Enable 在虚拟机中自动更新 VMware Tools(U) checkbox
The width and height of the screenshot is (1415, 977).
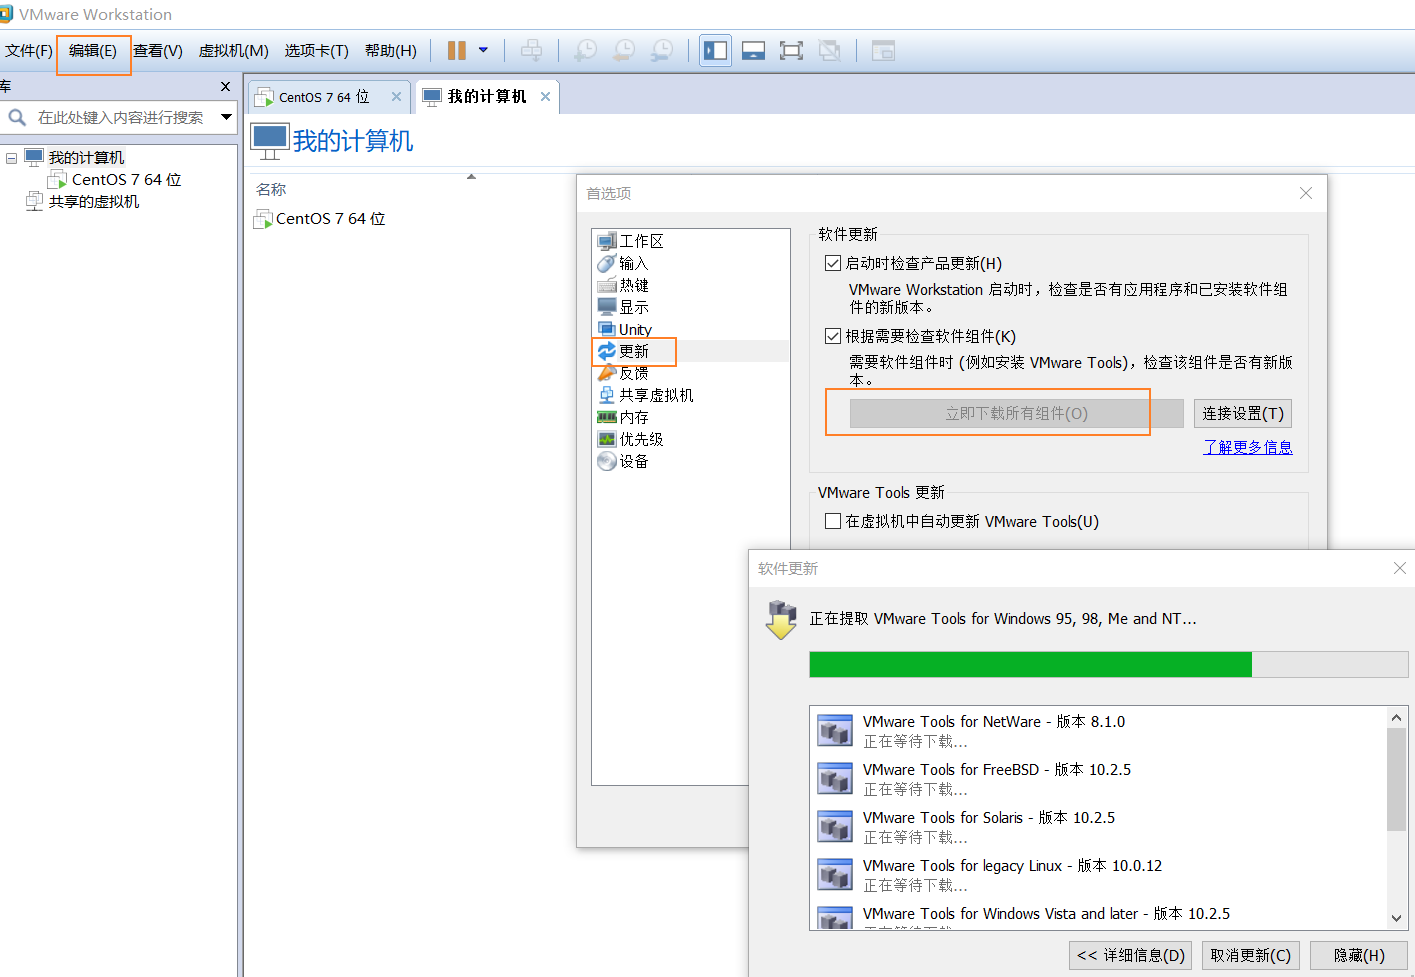[832, 521]
